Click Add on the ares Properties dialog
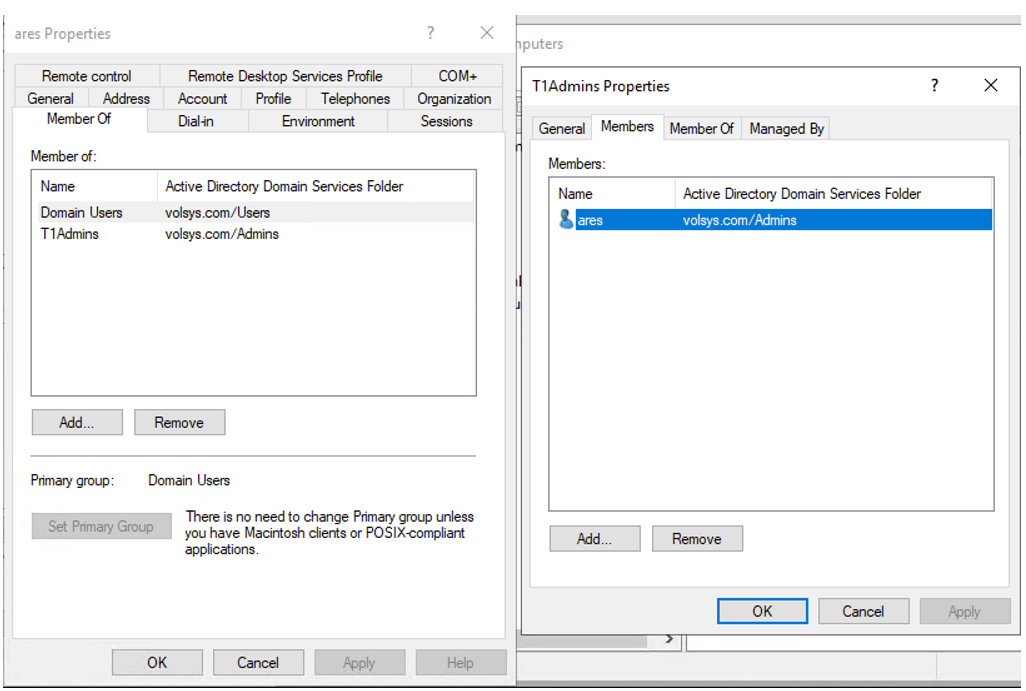 [x=77, y=422]
